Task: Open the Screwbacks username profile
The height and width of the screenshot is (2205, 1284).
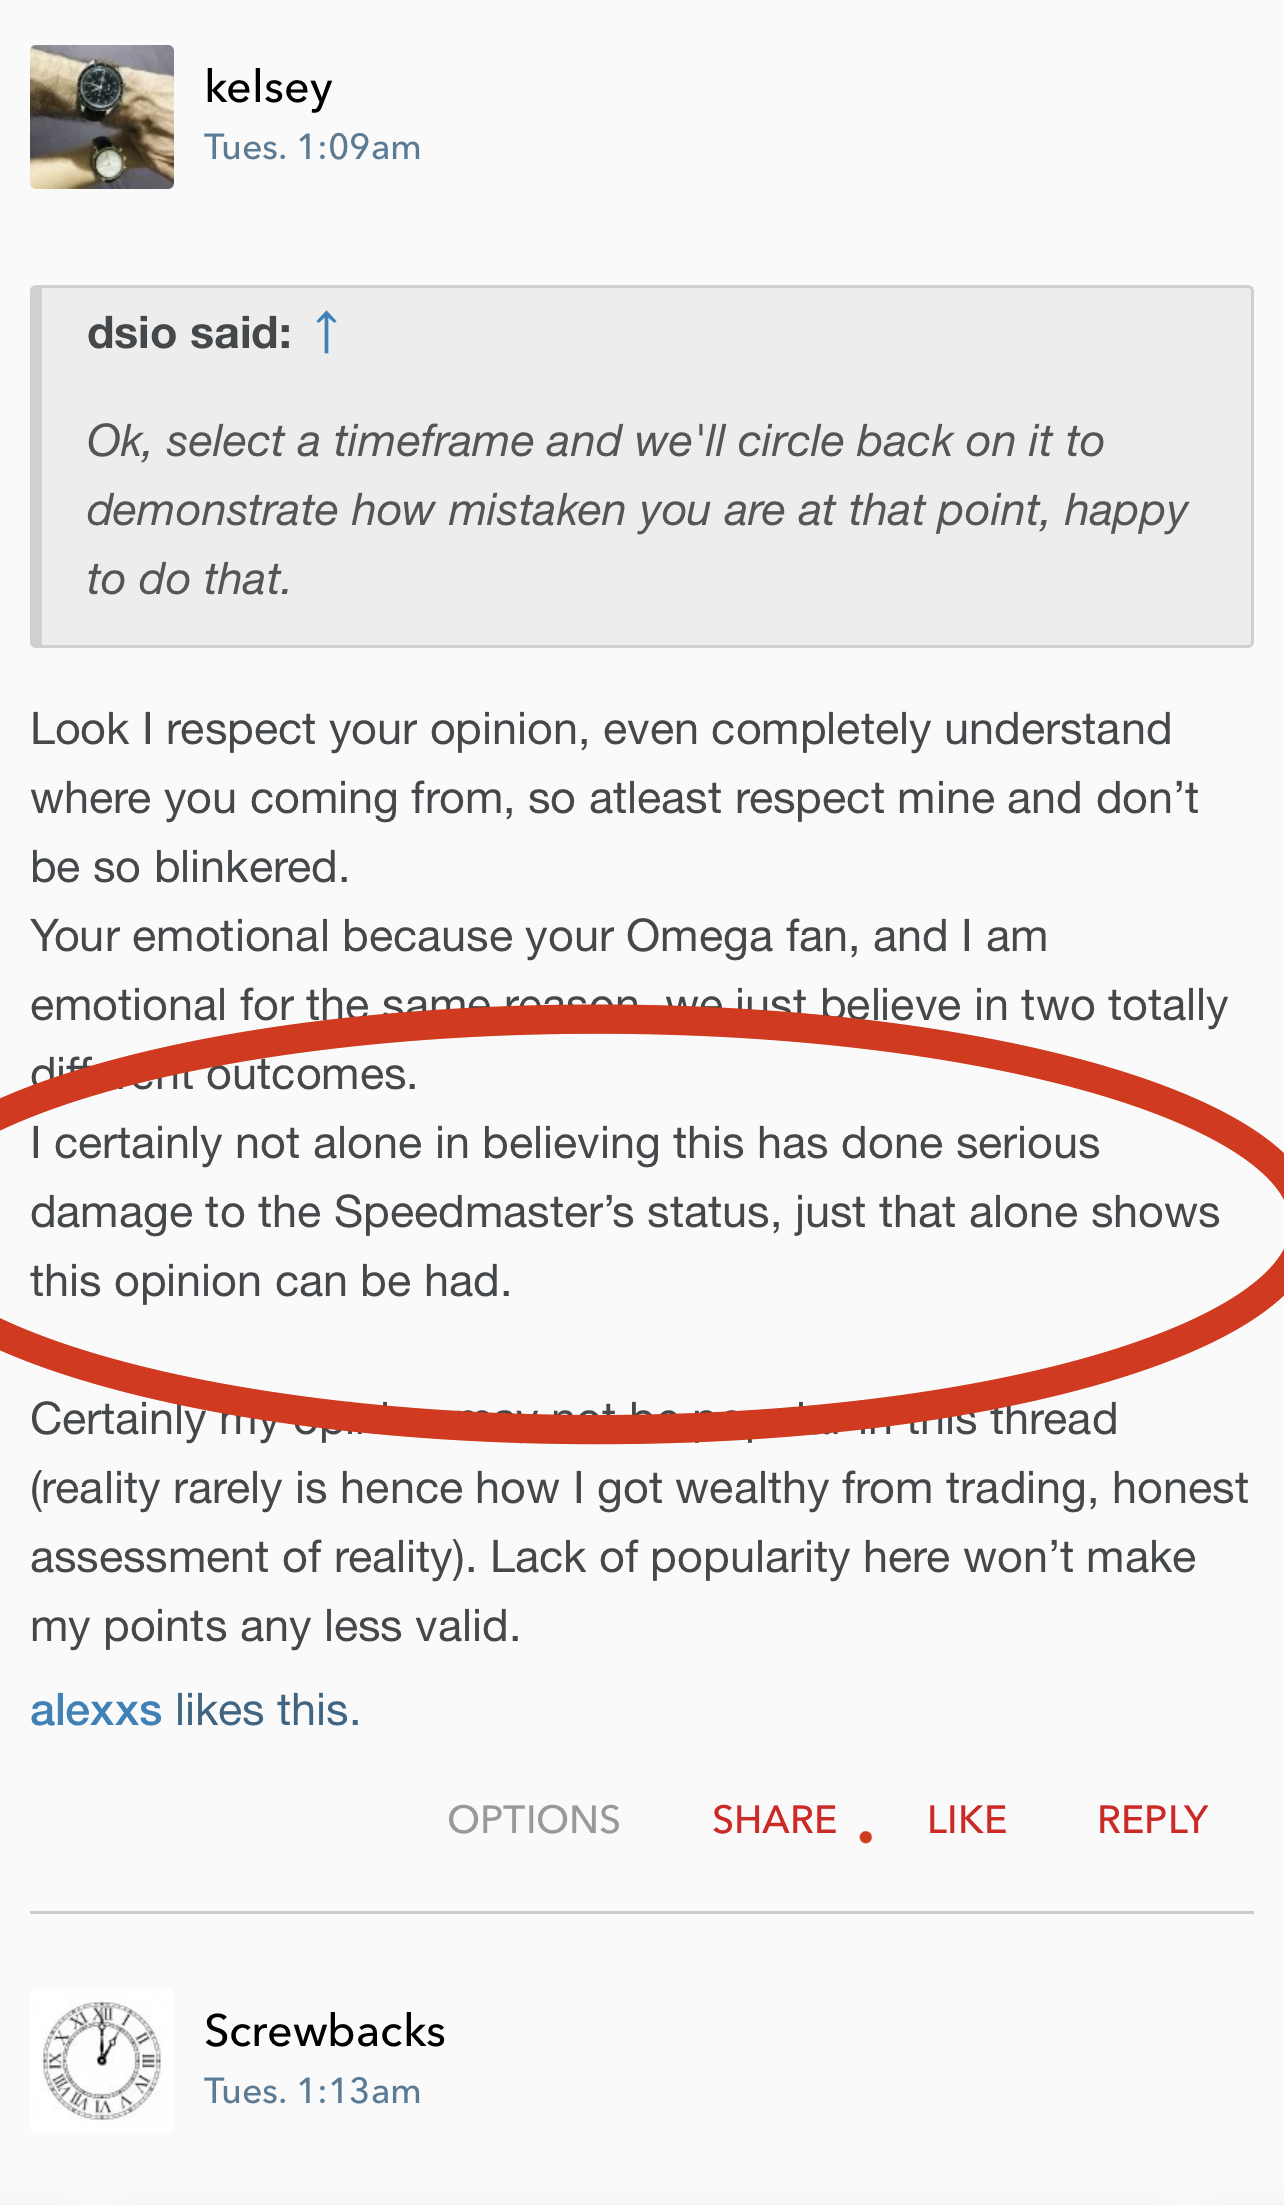Action: (325, 2032)
